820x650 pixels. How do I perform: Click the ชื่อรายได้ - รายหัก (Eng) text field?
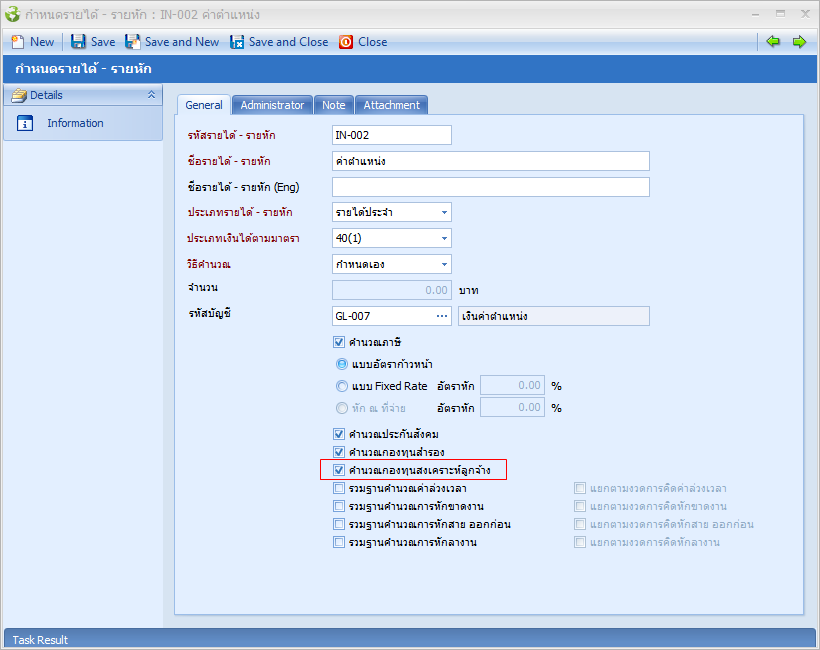coord(490,187)
